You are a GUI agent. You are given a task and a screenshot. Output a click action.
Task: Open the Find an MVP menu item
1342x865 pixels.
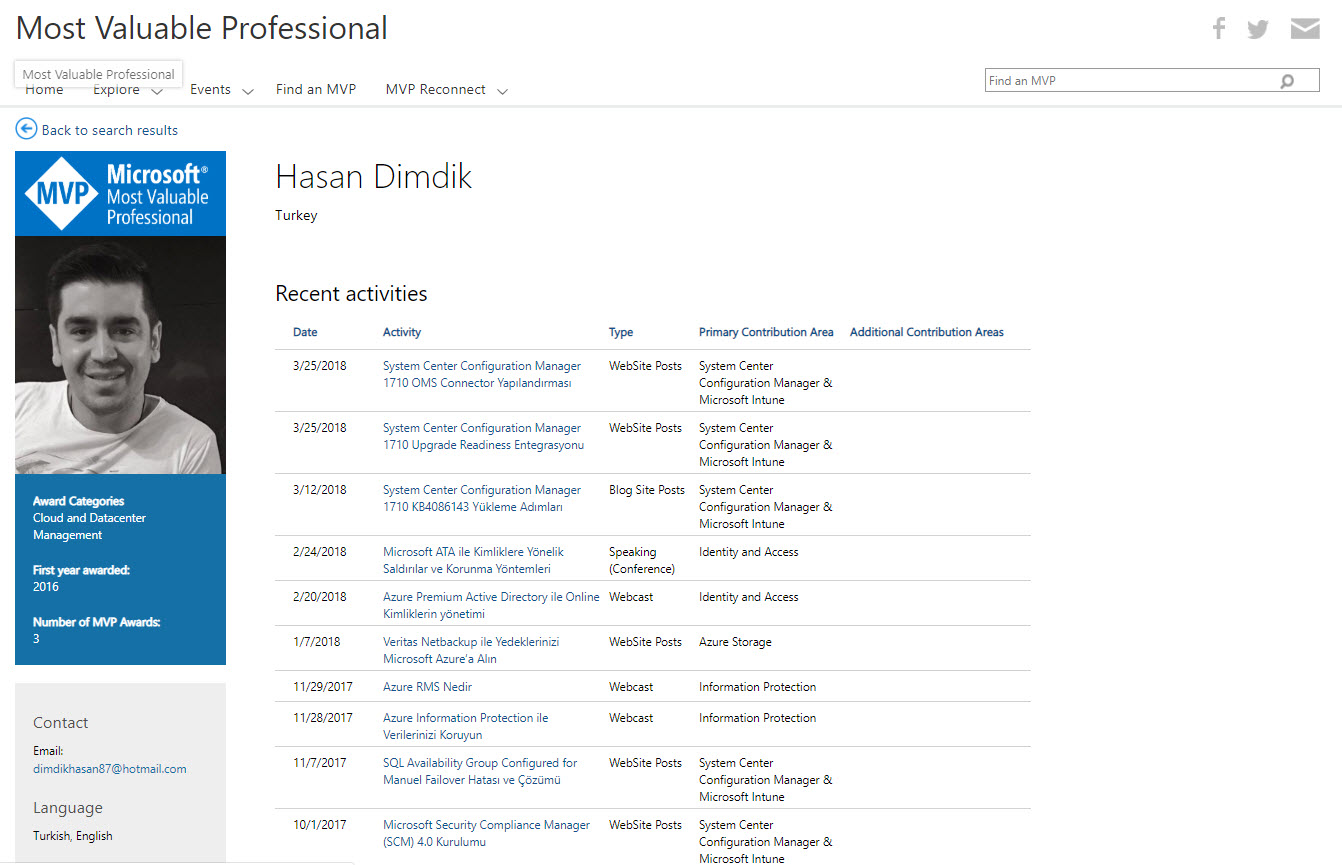pyautogui.click(x=315, y=89)
